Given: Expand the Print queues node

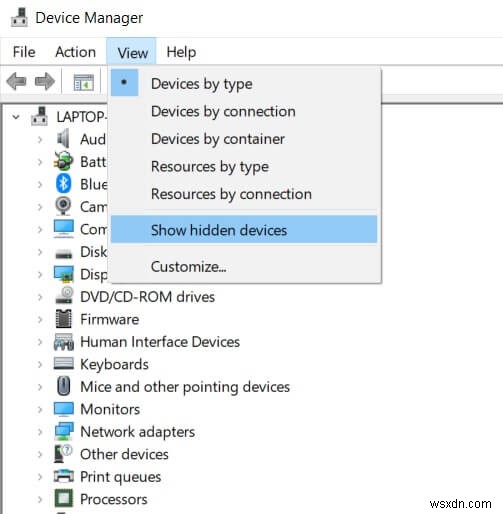Looking at the screenshot, I should pyautogui.click(x=40, y=477).
